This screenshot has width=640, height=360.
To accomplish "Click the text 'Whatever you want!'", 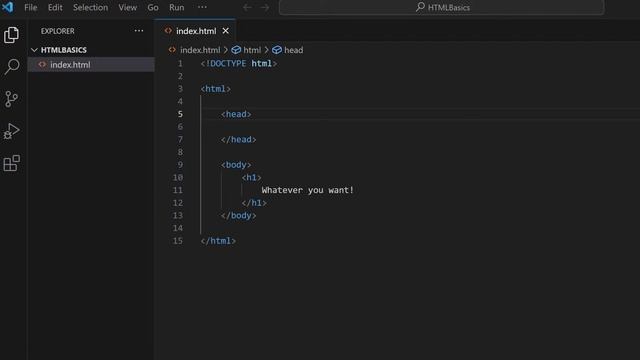I will [x=308, y=190].
